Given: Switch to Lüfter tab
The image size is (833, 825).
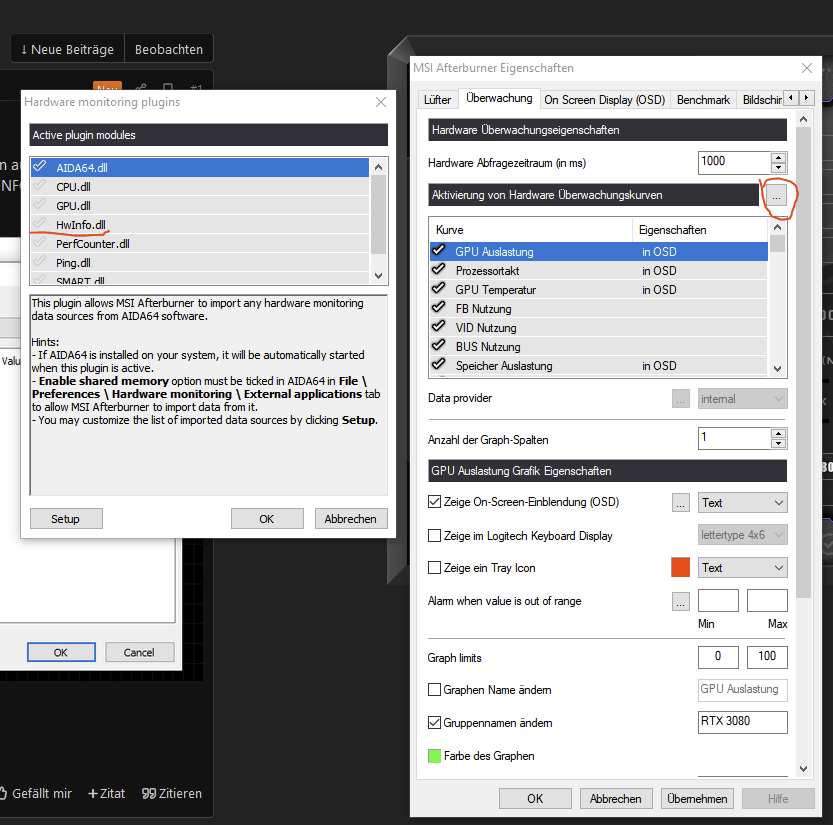Looking at the screenshot, I should (437, 100).
